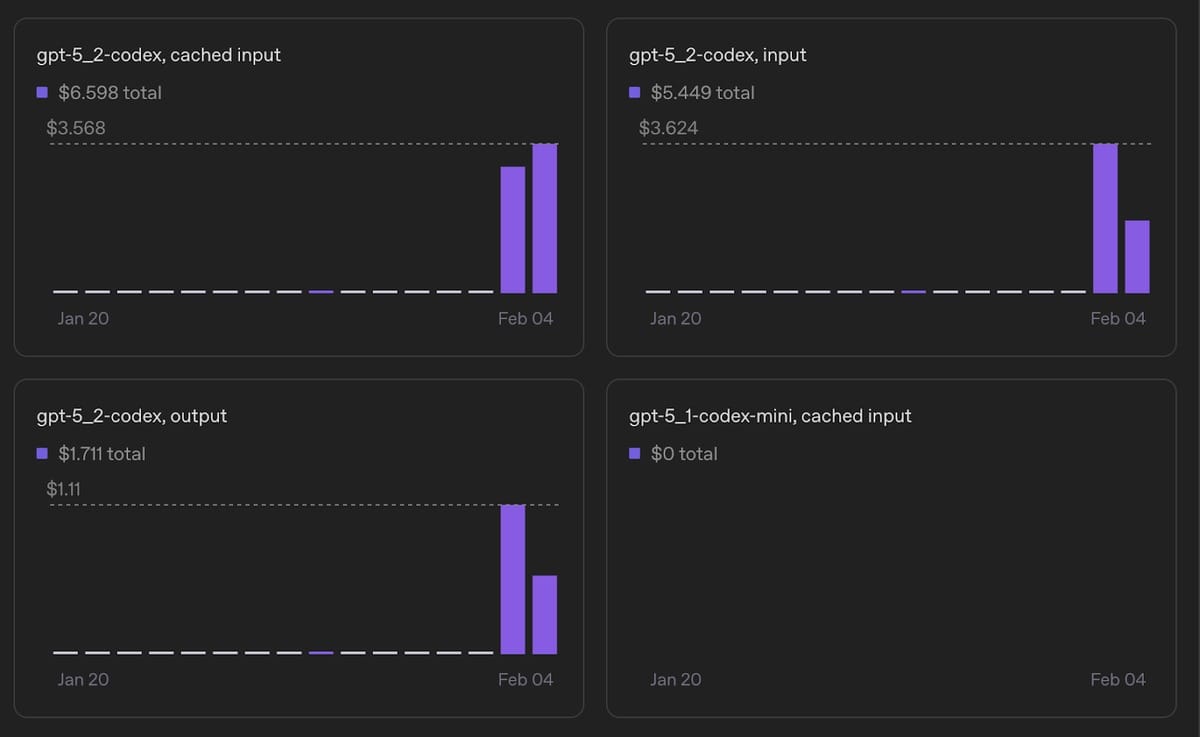Select last shorter bar in gpt-5_2-codex input chart

coord(1137,257)
